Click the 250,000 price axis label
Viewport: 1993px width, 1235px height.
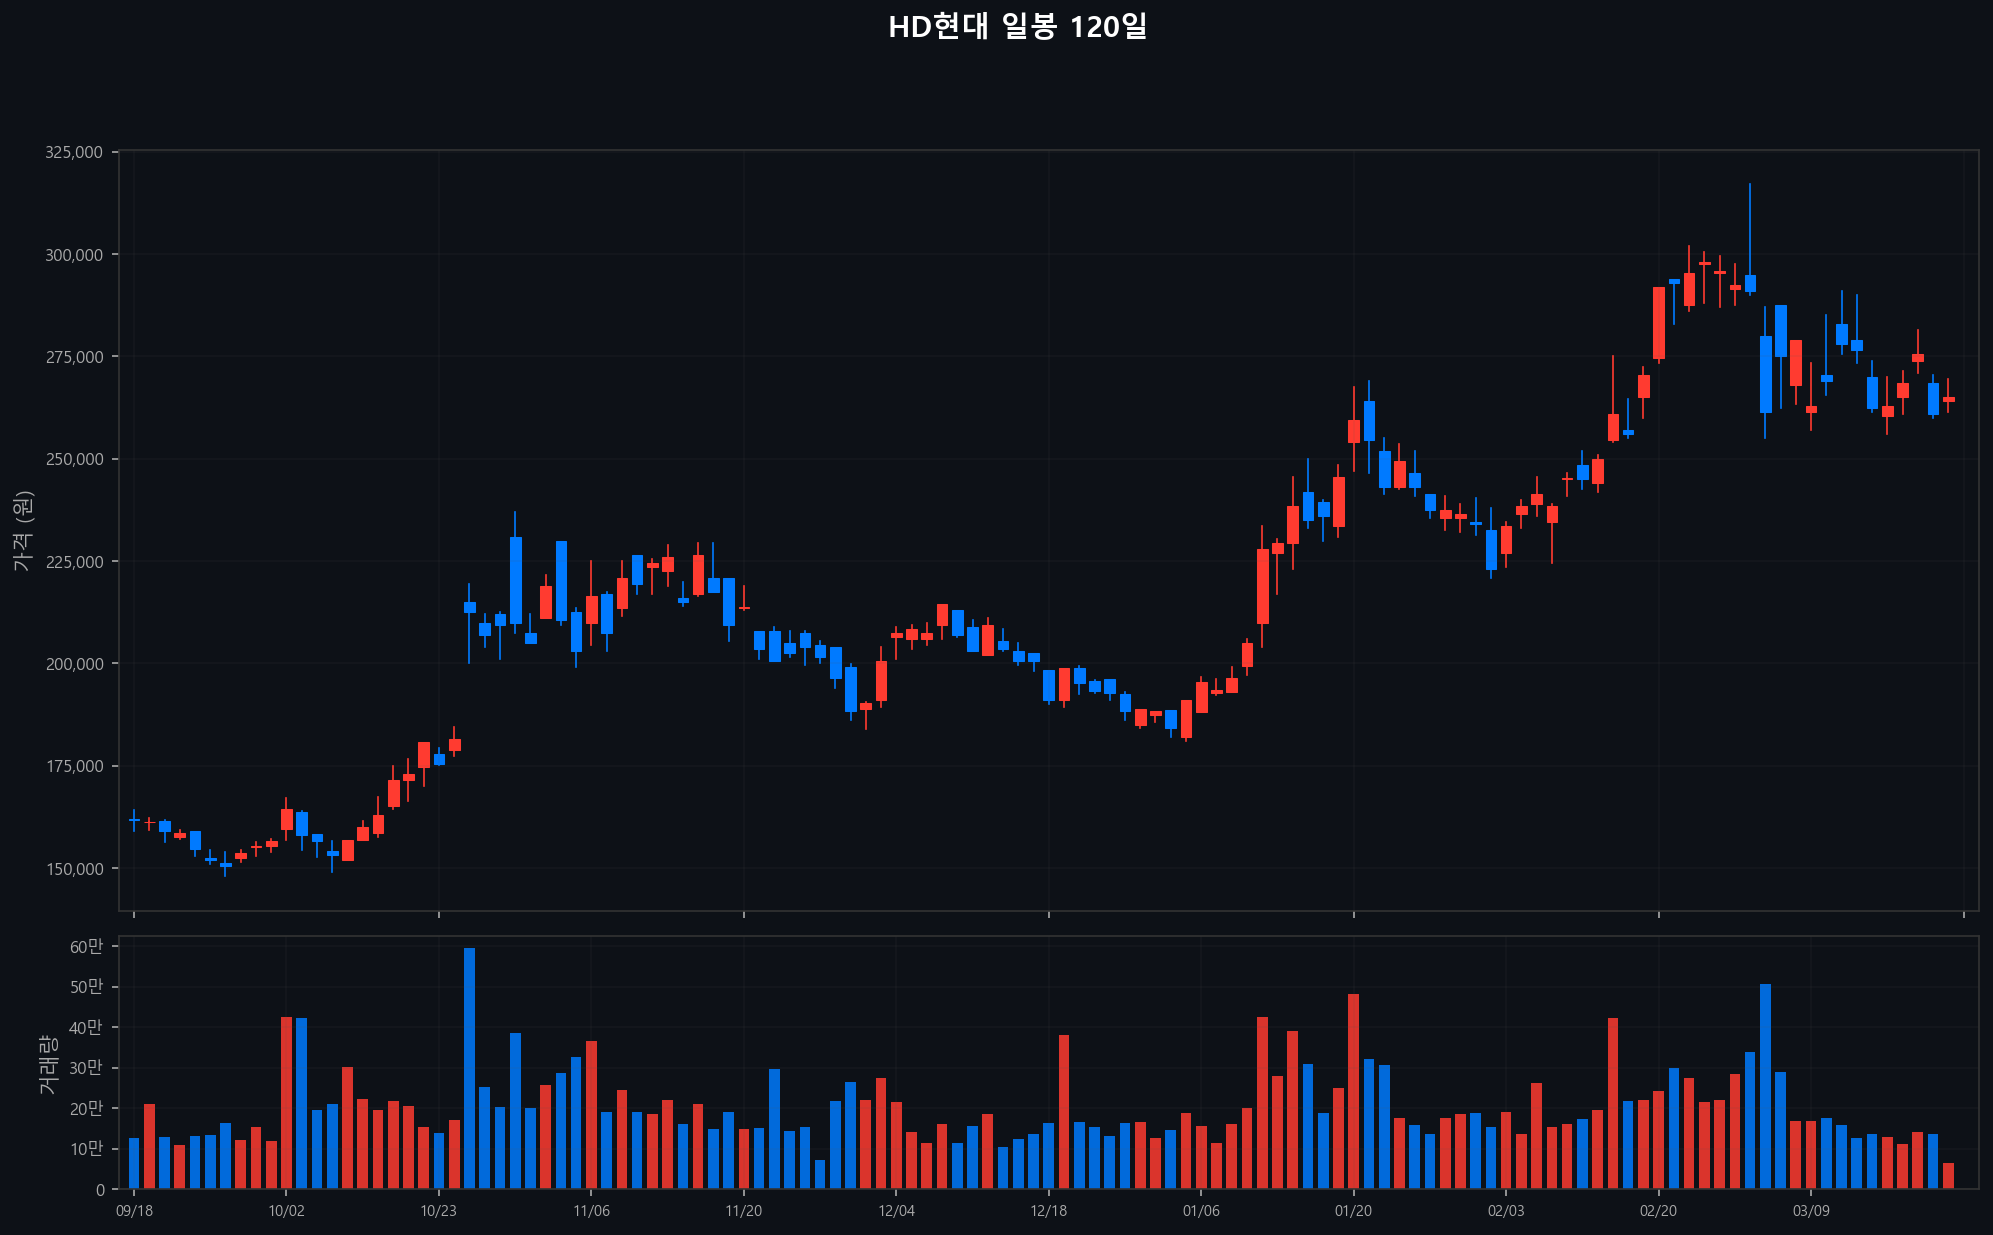coord(74,459)
